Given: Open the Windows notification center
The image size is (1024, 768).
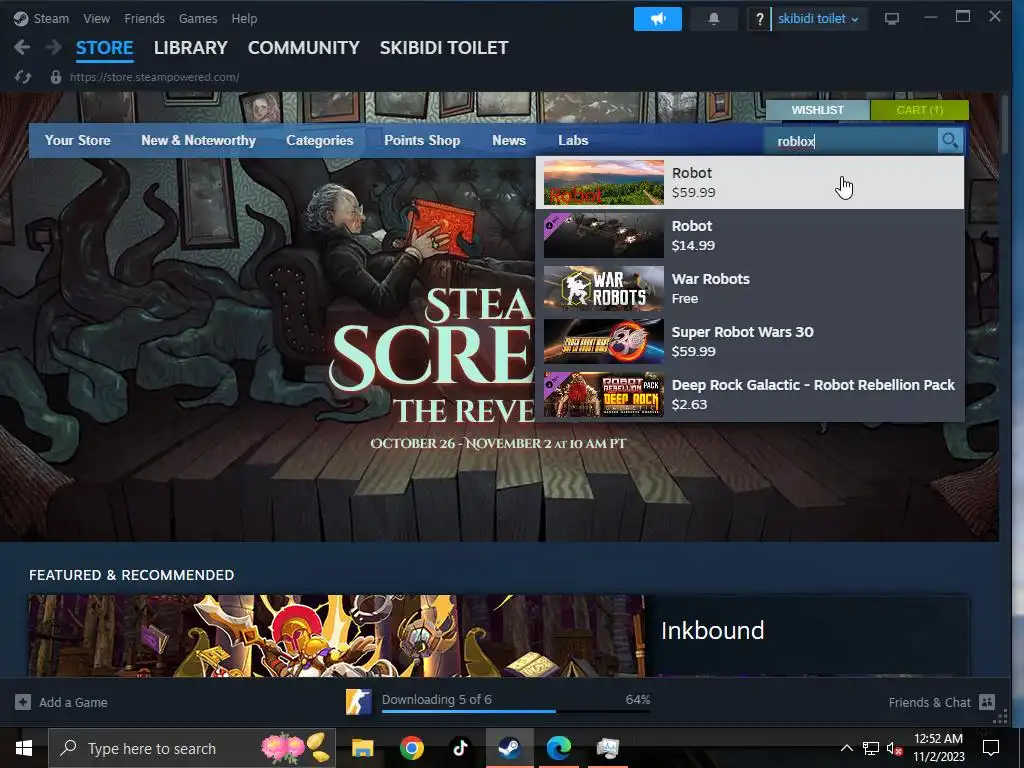Looking at the screenshot, I should 991,748.
